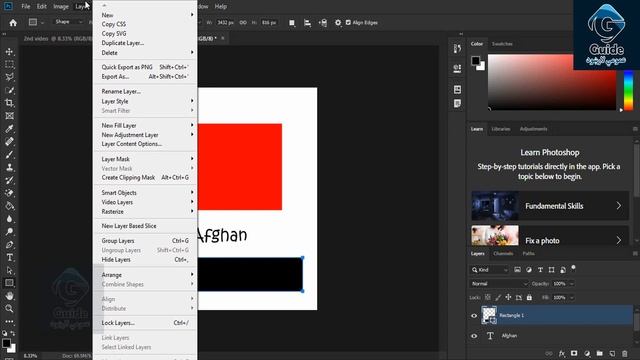Switch to the Adjustments tab
This screenshot has height=360, width=640.
[x=533, y=129]
